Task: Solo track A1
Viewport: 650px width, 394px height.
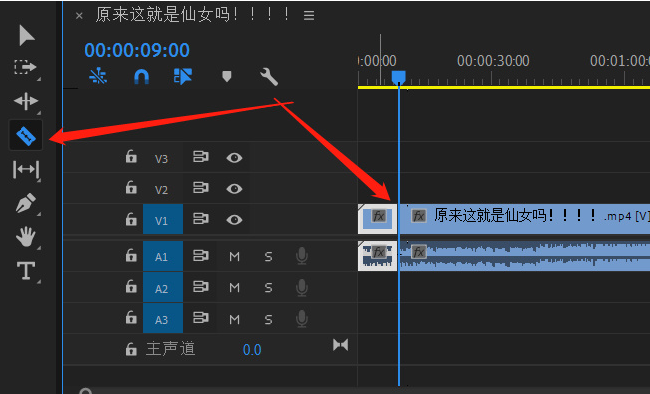Action: 269,257
